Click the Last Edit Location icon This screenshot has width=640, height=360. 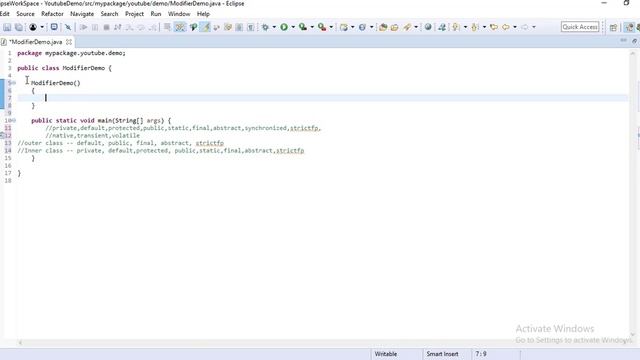coord(494,27)
